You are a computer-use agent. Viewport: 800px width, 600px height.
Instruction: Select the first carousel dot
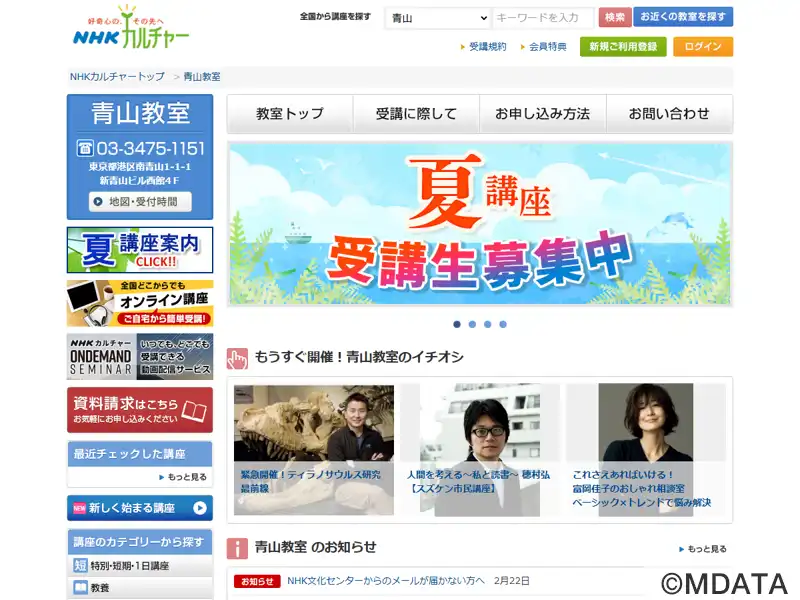click(457, 324)
